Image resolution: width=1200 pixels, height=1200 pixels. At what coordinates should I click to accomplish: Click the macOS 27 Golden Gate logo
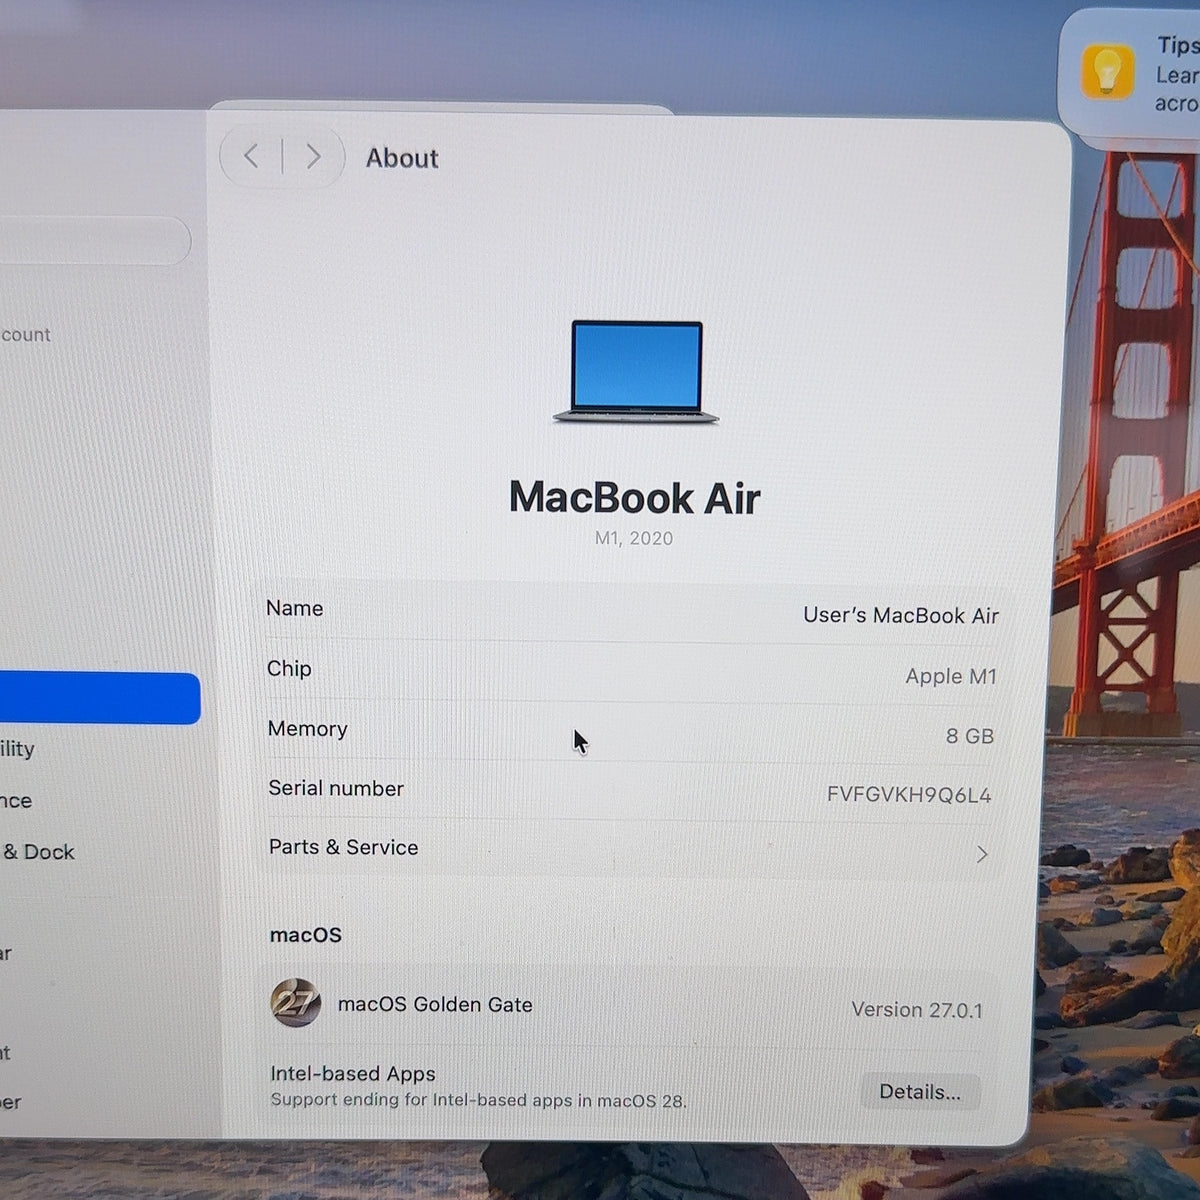tap(296, 1002)
